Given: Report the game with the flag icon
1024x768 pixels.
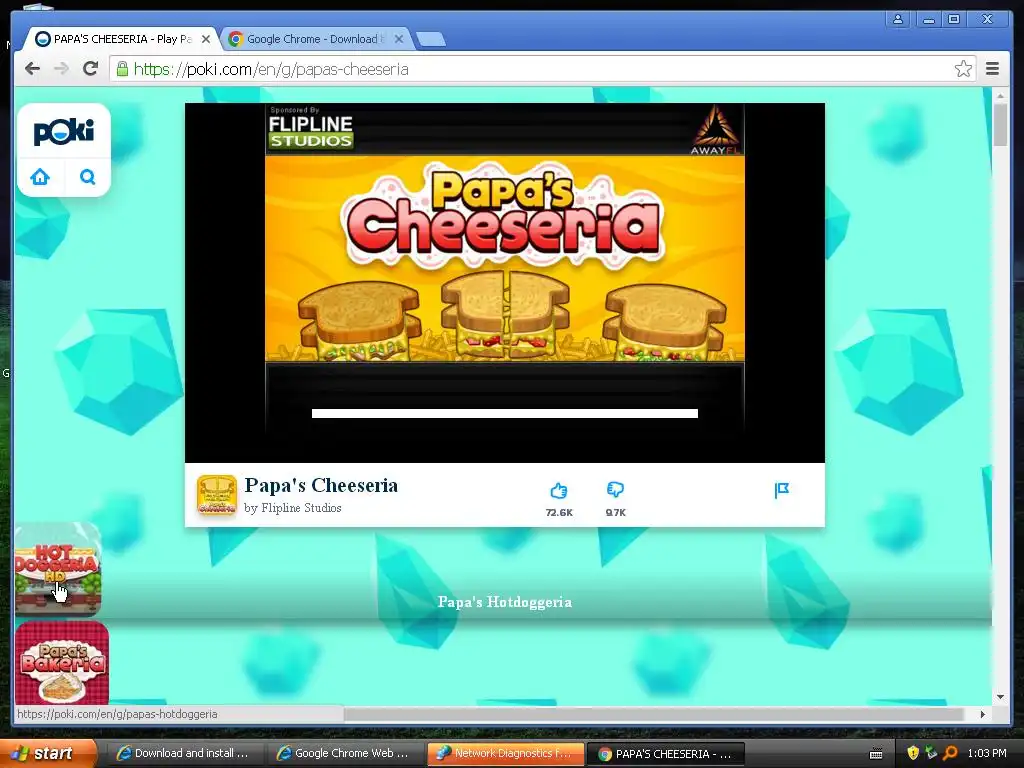Looking at the screenshot, I should pos(782,490).
